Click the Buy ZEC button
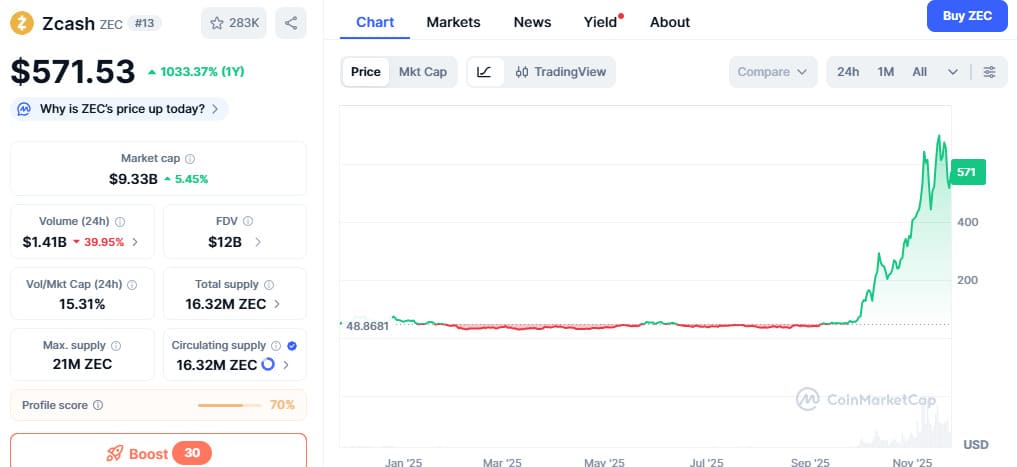 pyautogui.click(x=966, y=17)
